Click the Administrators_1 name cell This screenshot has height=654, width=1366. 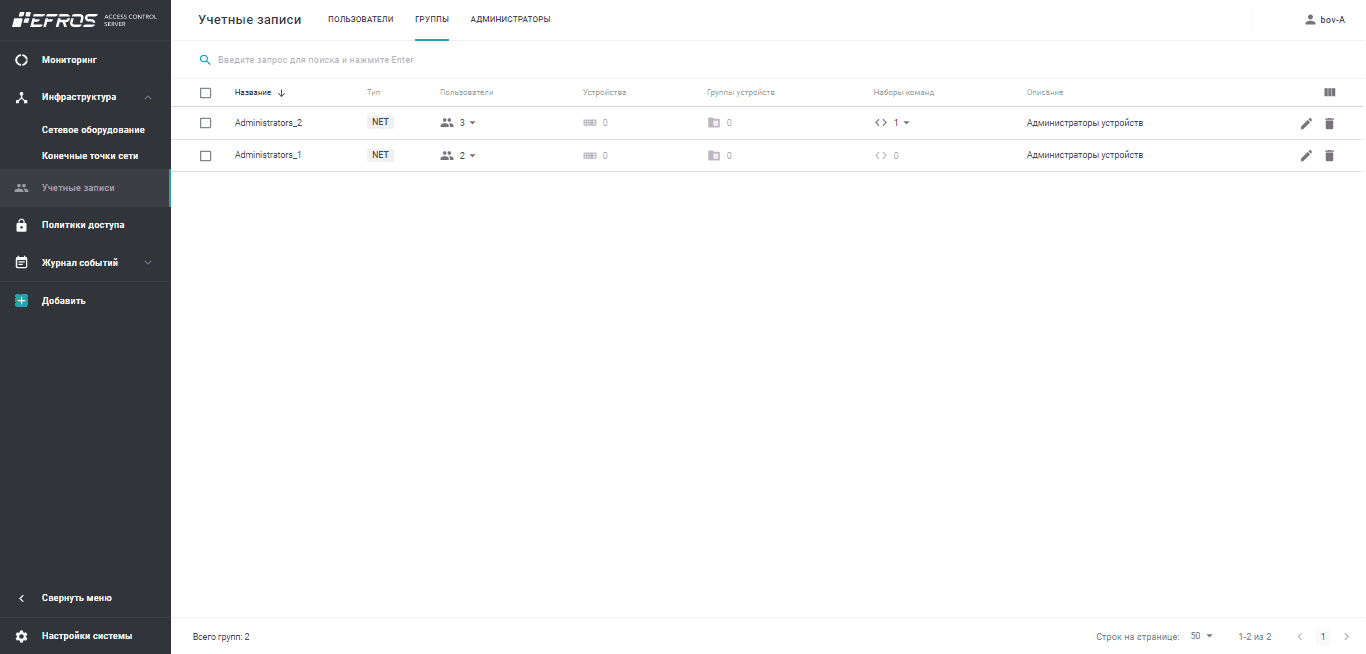pos(268,155)
